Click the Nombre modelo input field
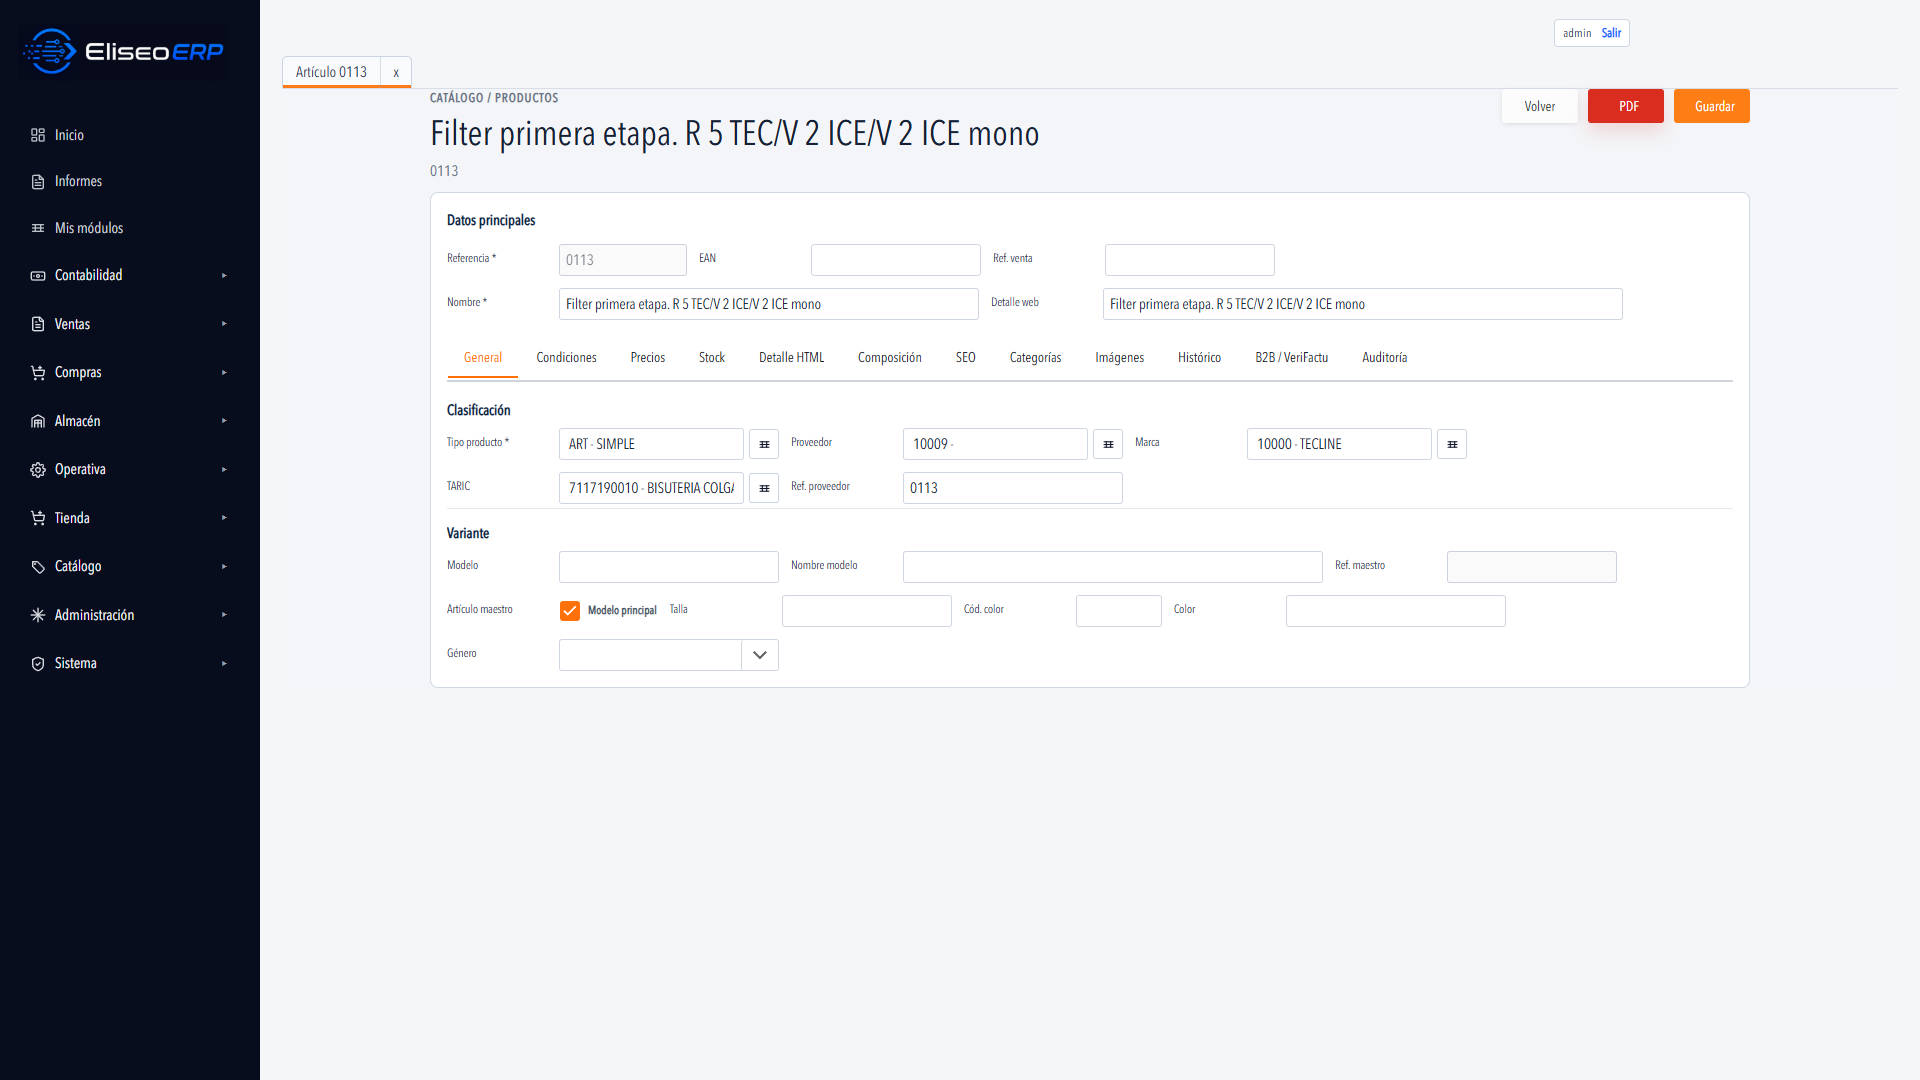 coord(1113,567)
